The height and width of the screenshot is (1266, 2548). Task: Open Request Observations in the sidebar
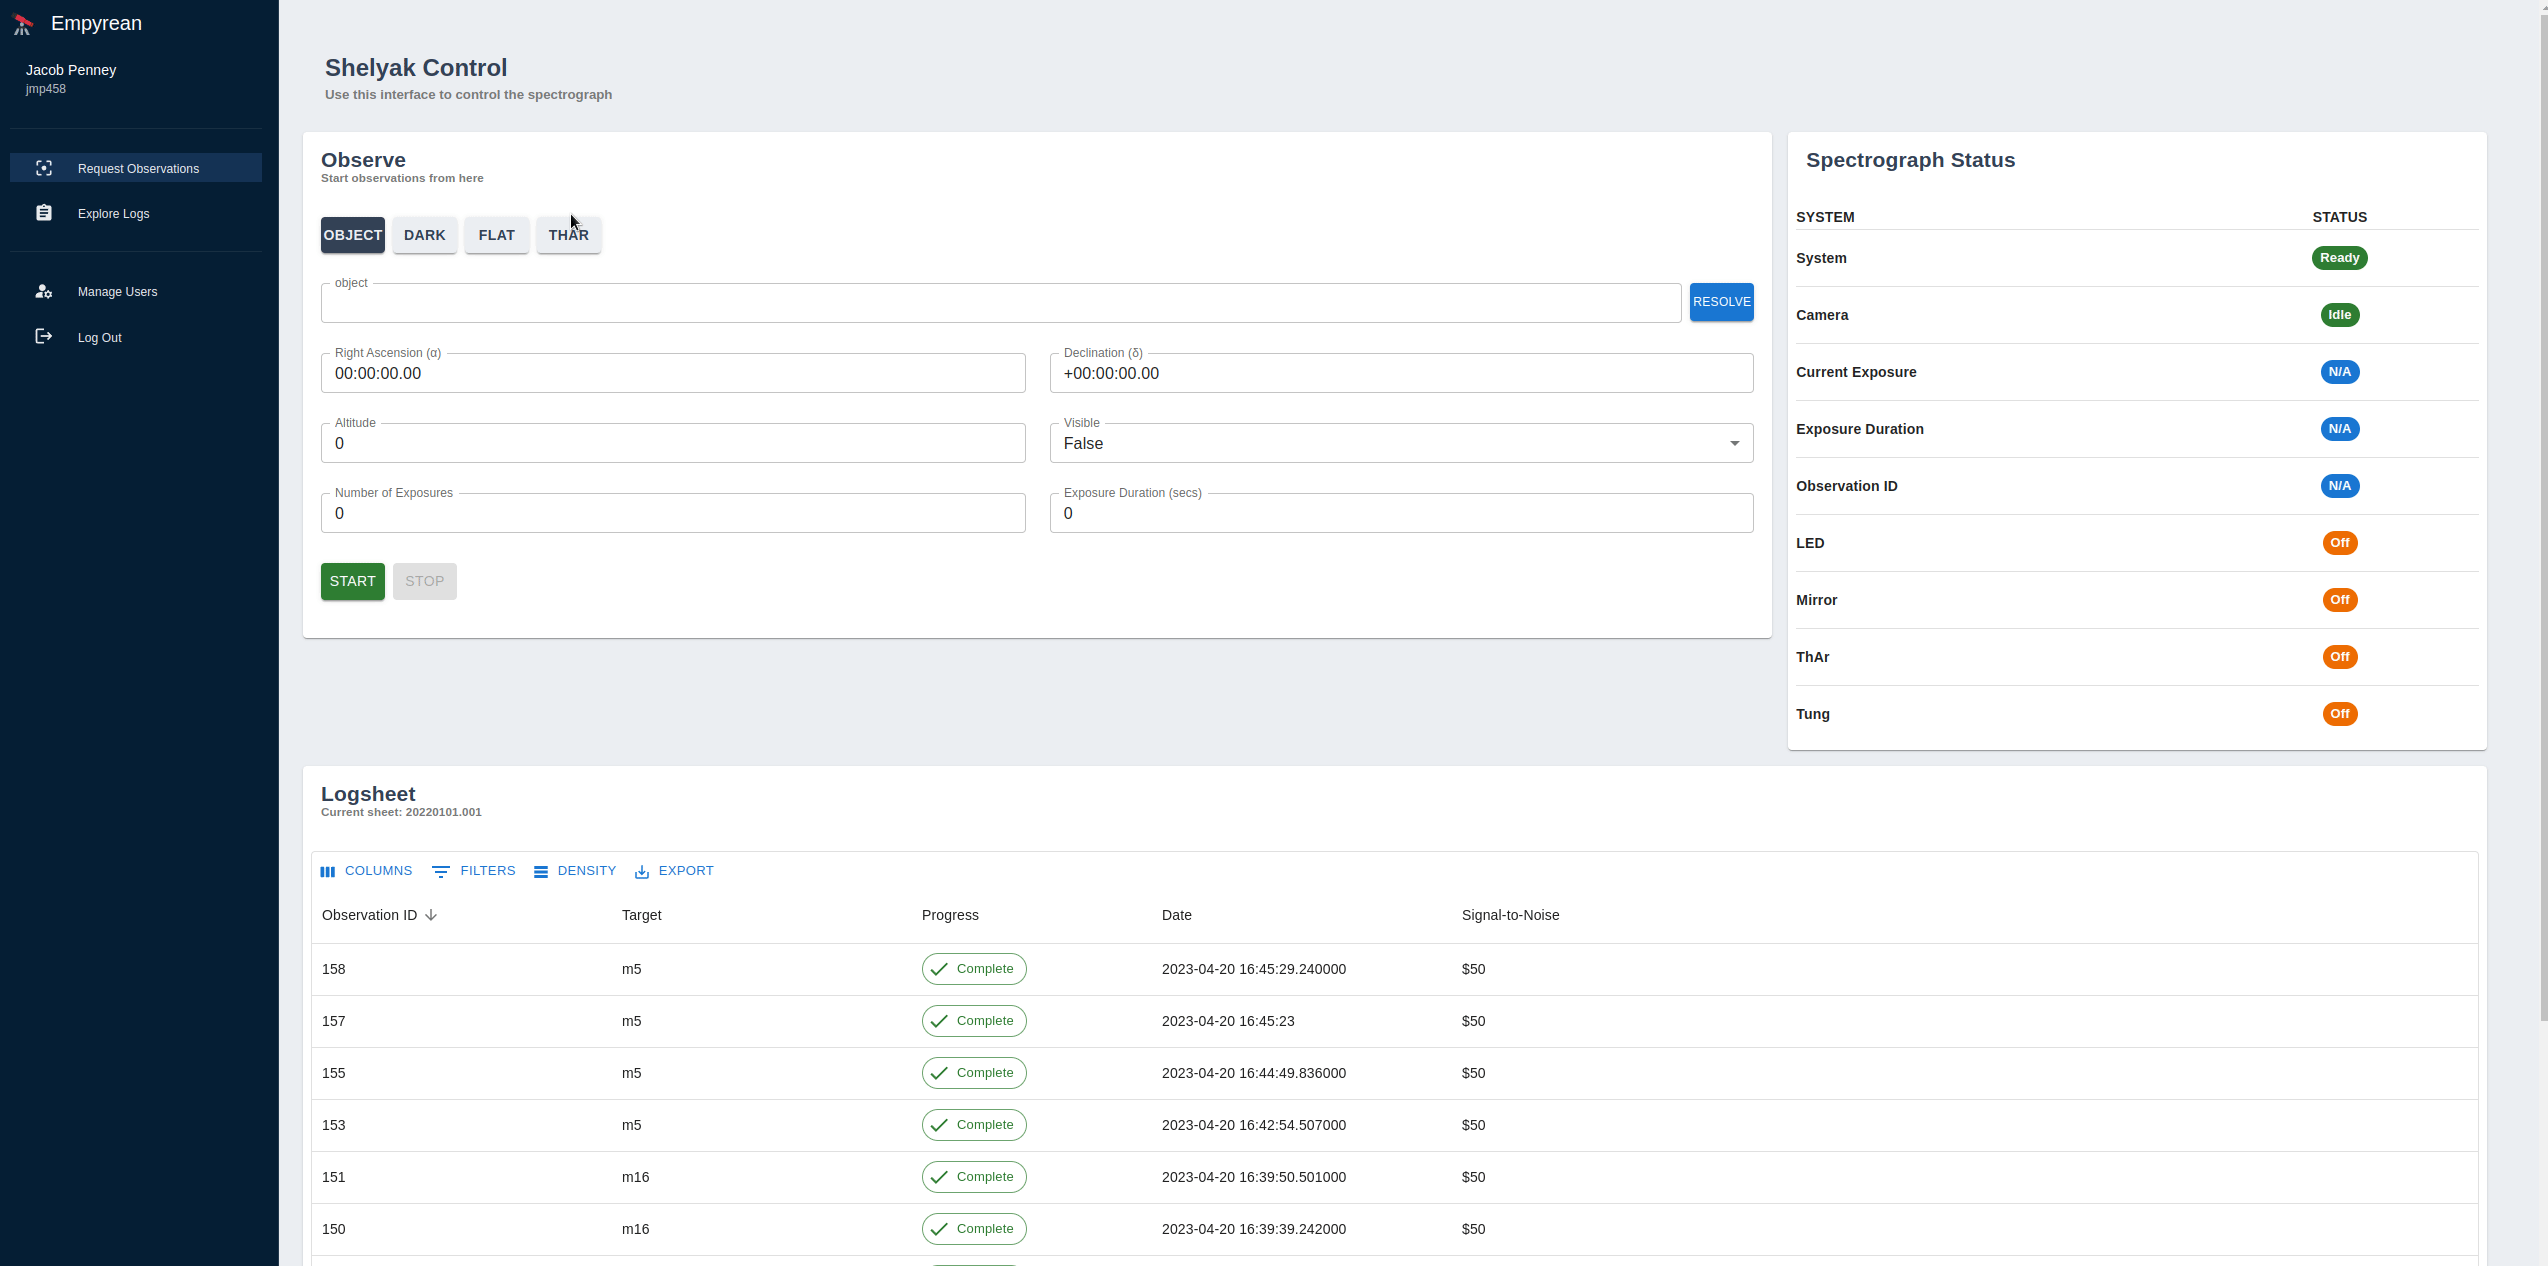pyautogui.click(x=136, y=168)
